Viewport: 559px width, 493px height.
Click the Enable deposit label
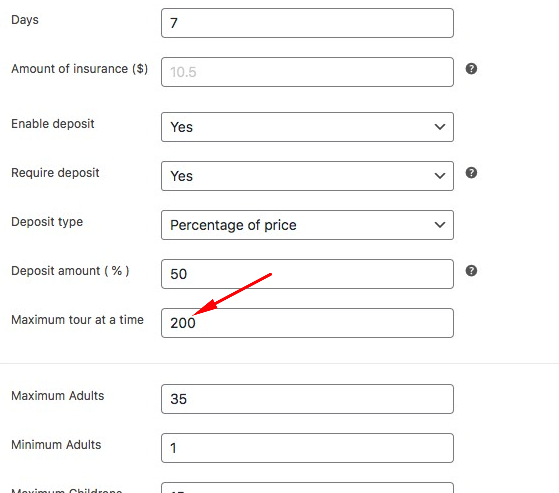(x=53, y=124)
